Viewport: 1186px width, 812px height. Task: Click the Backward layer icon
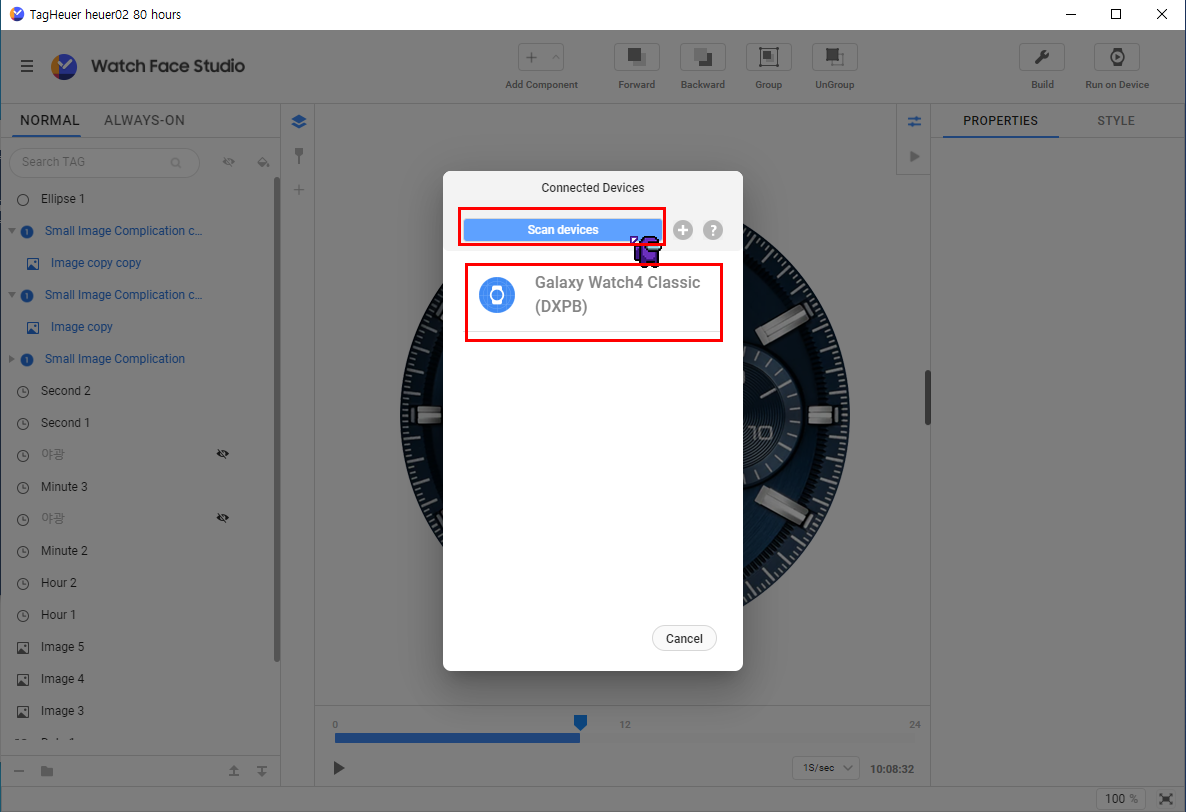coord(703,57)
